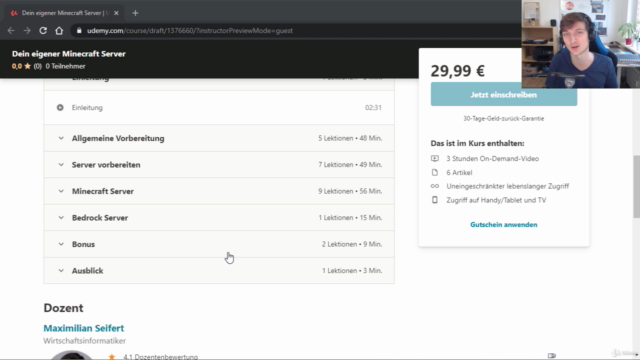Click the Bedrock Server section title
The height and width of the screenshot is (360, 640).
[100, 218]
